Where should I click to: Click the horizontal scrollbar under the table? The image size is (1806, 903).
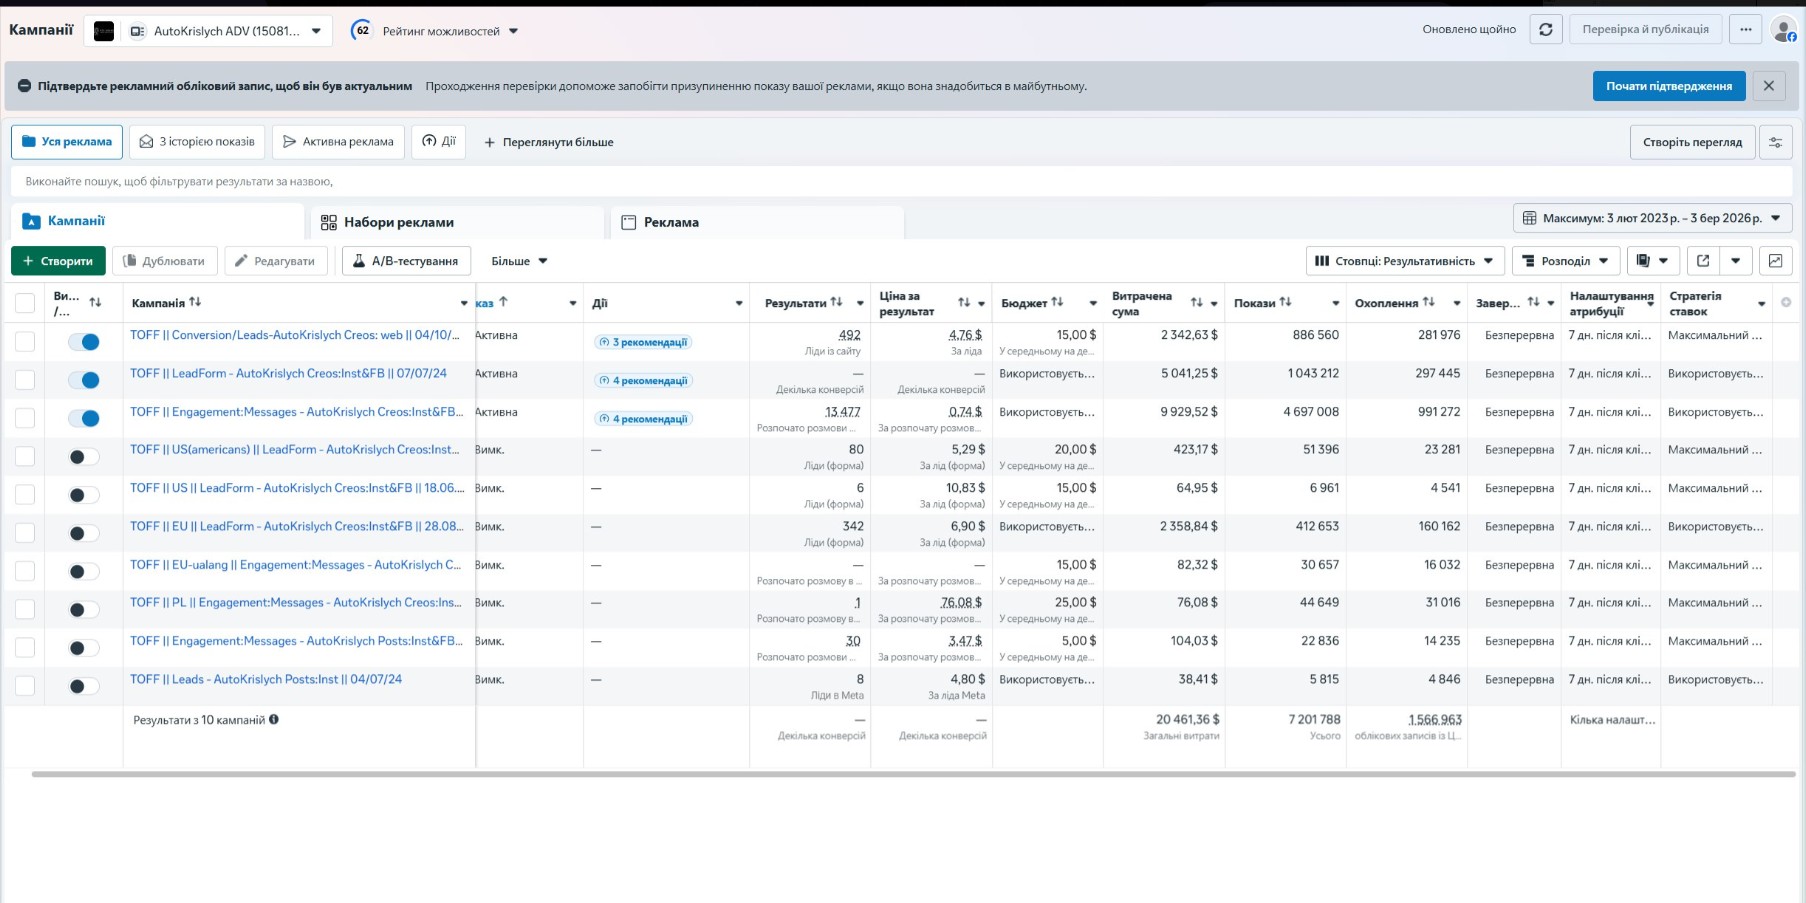coord(913,774)
